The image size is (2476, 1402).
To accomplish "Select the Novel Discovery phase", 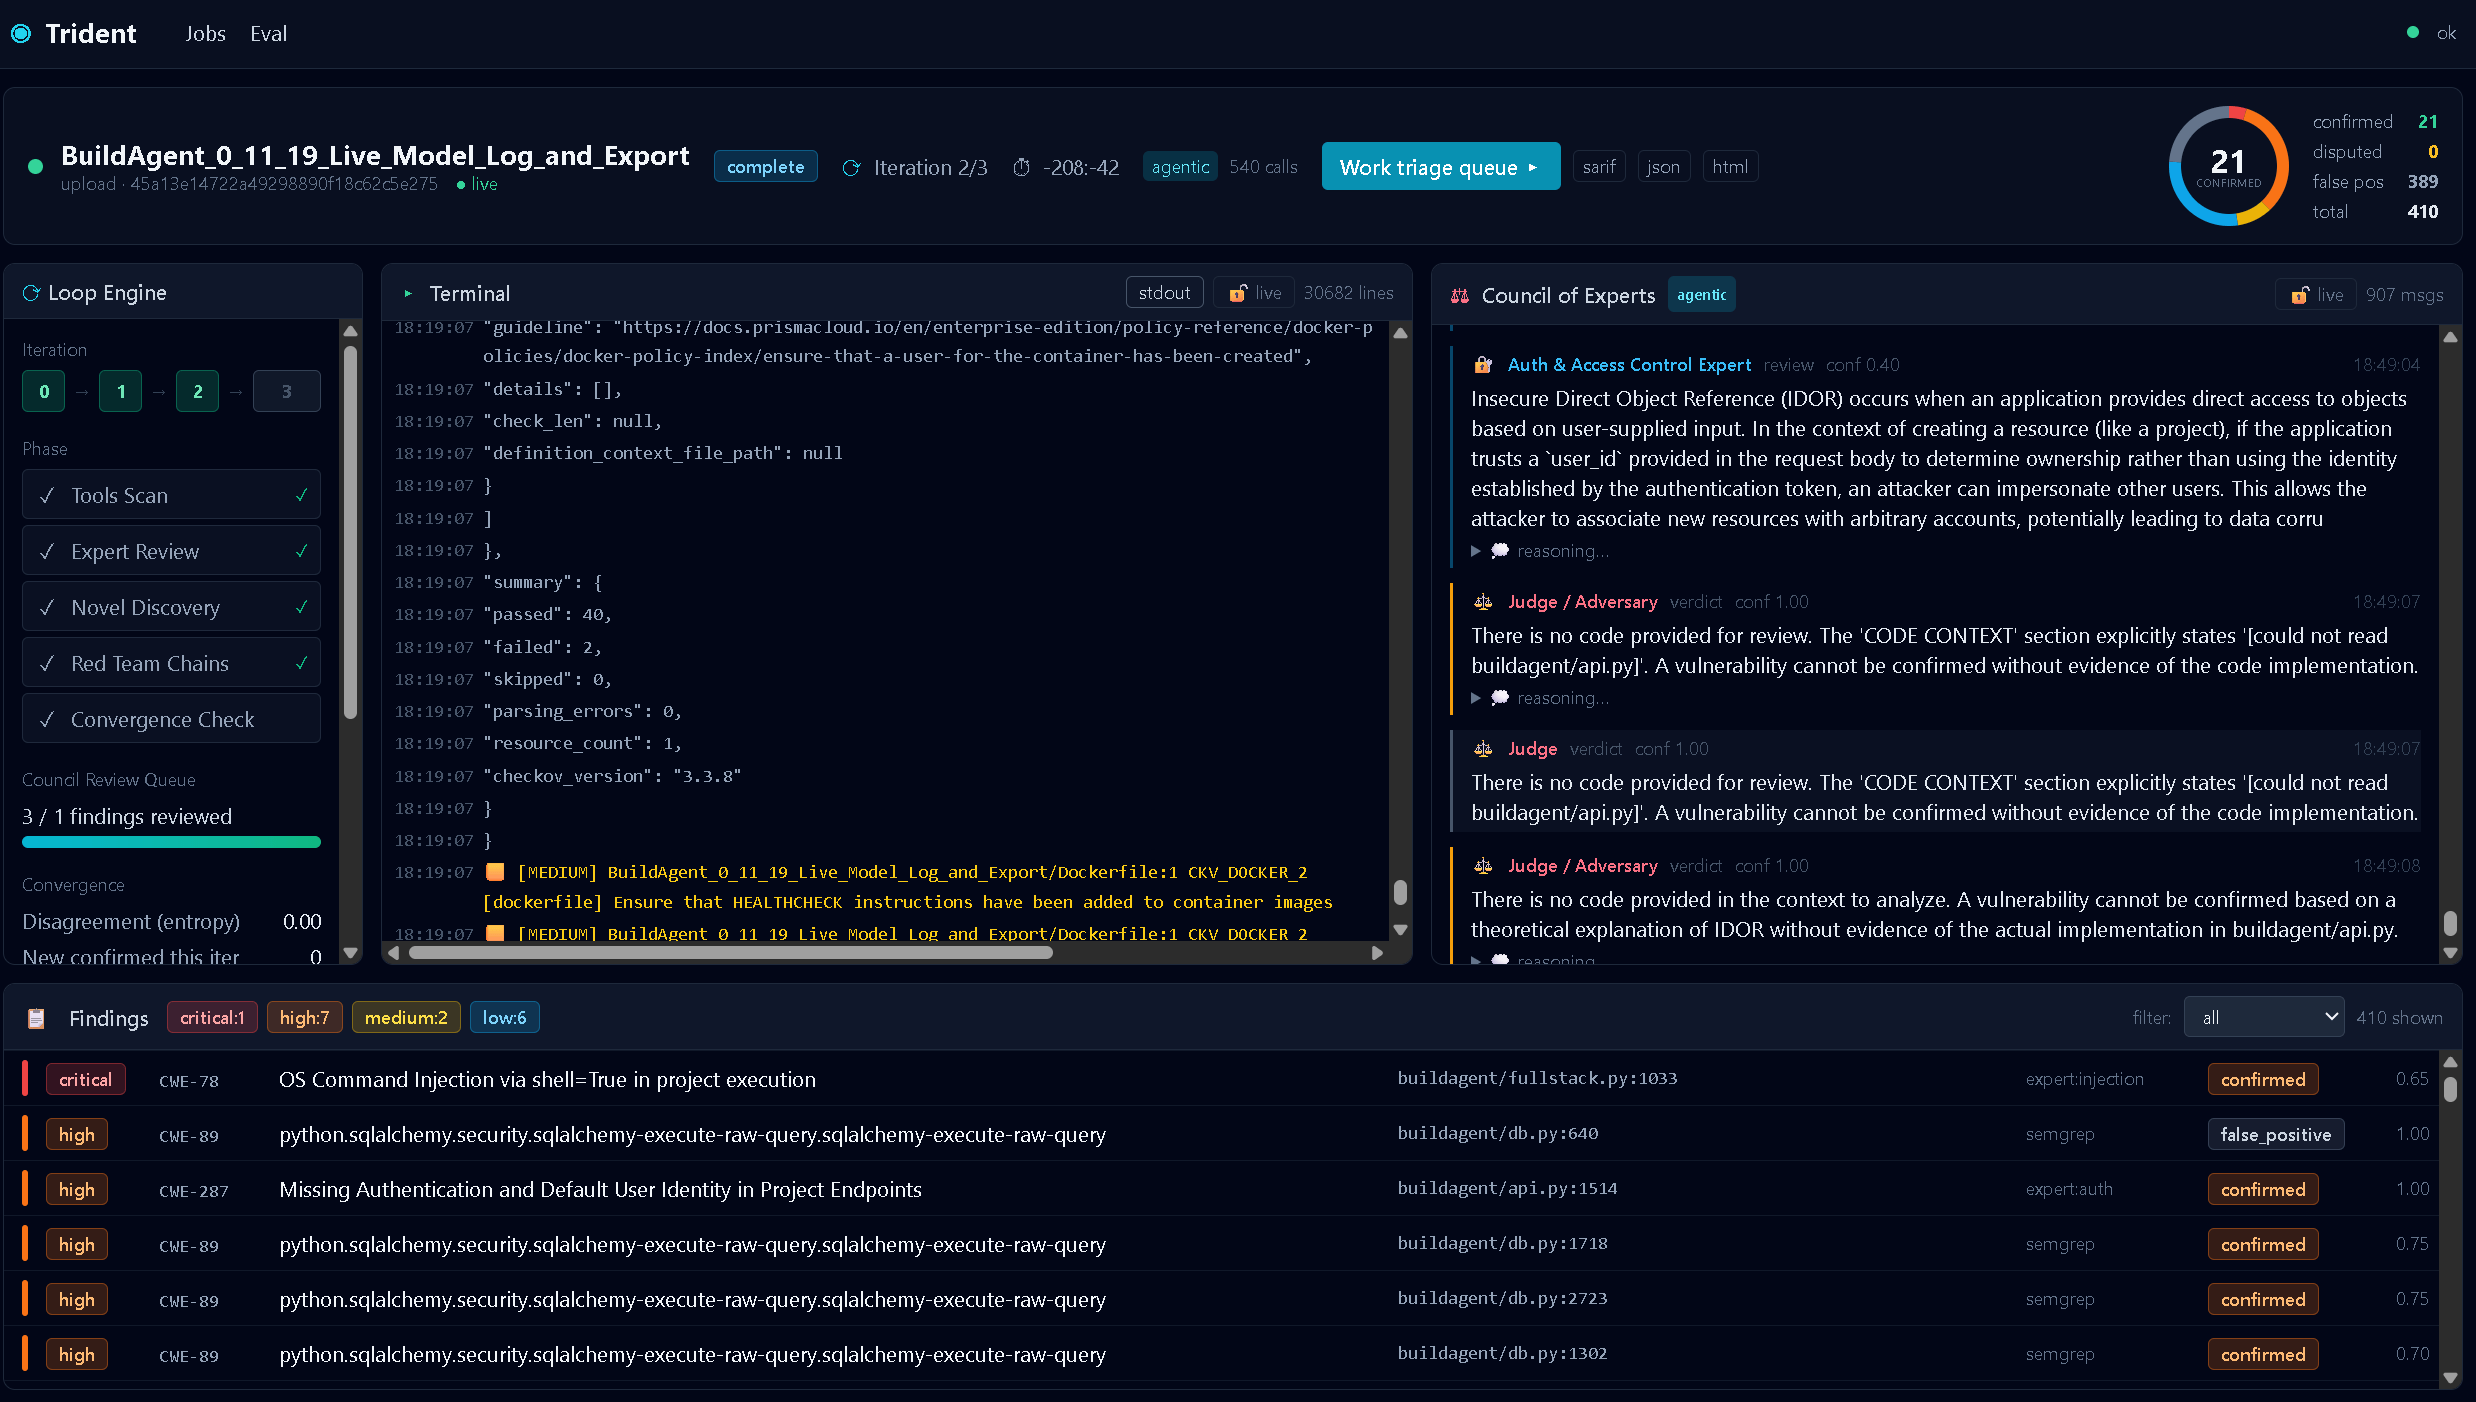I will 171,607.
